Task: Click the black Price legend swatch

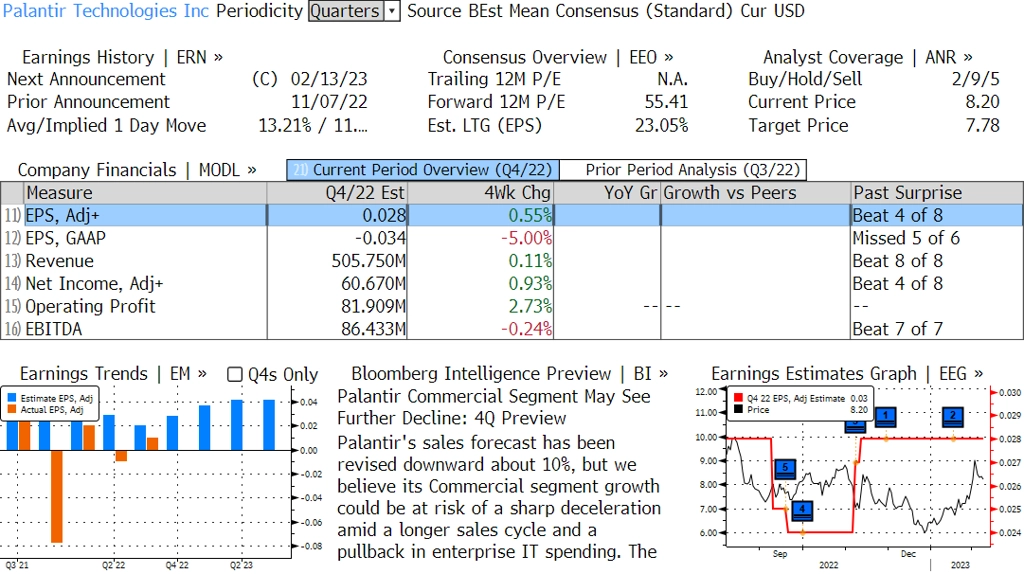Action: coord(739,409)
